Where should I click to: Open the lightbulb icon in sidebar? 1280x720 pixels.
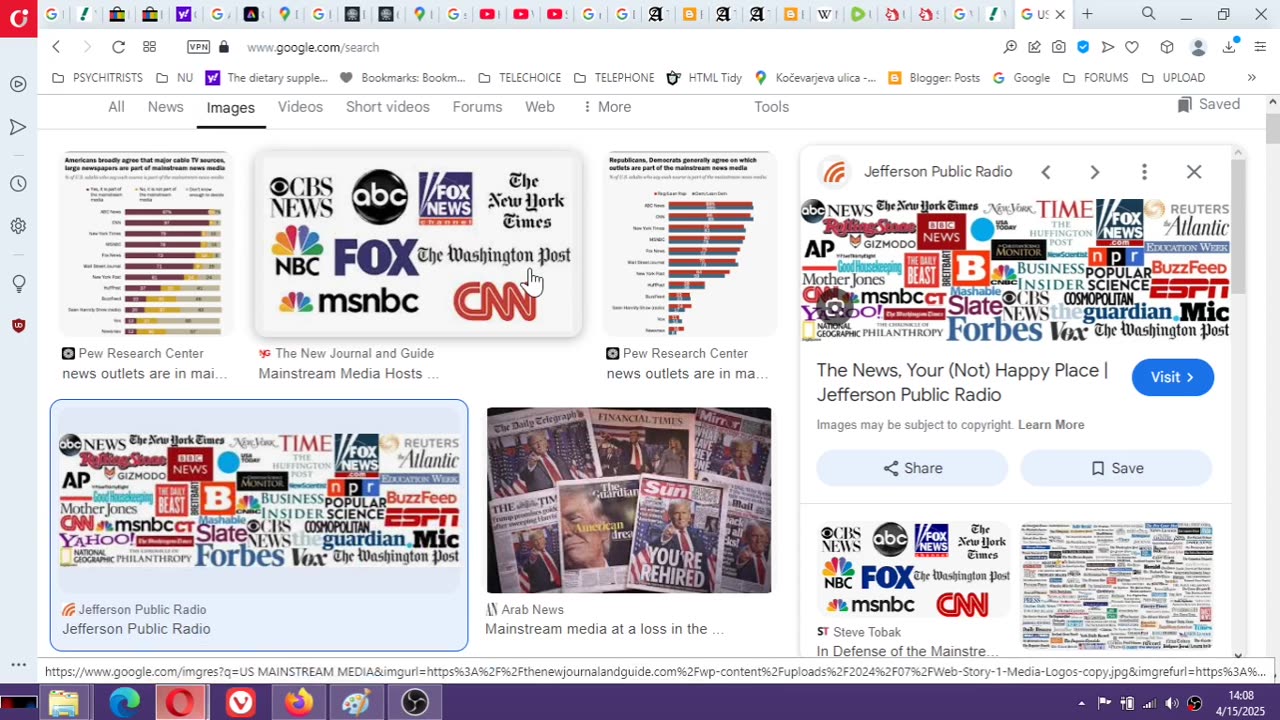click(x=18, y=284)
